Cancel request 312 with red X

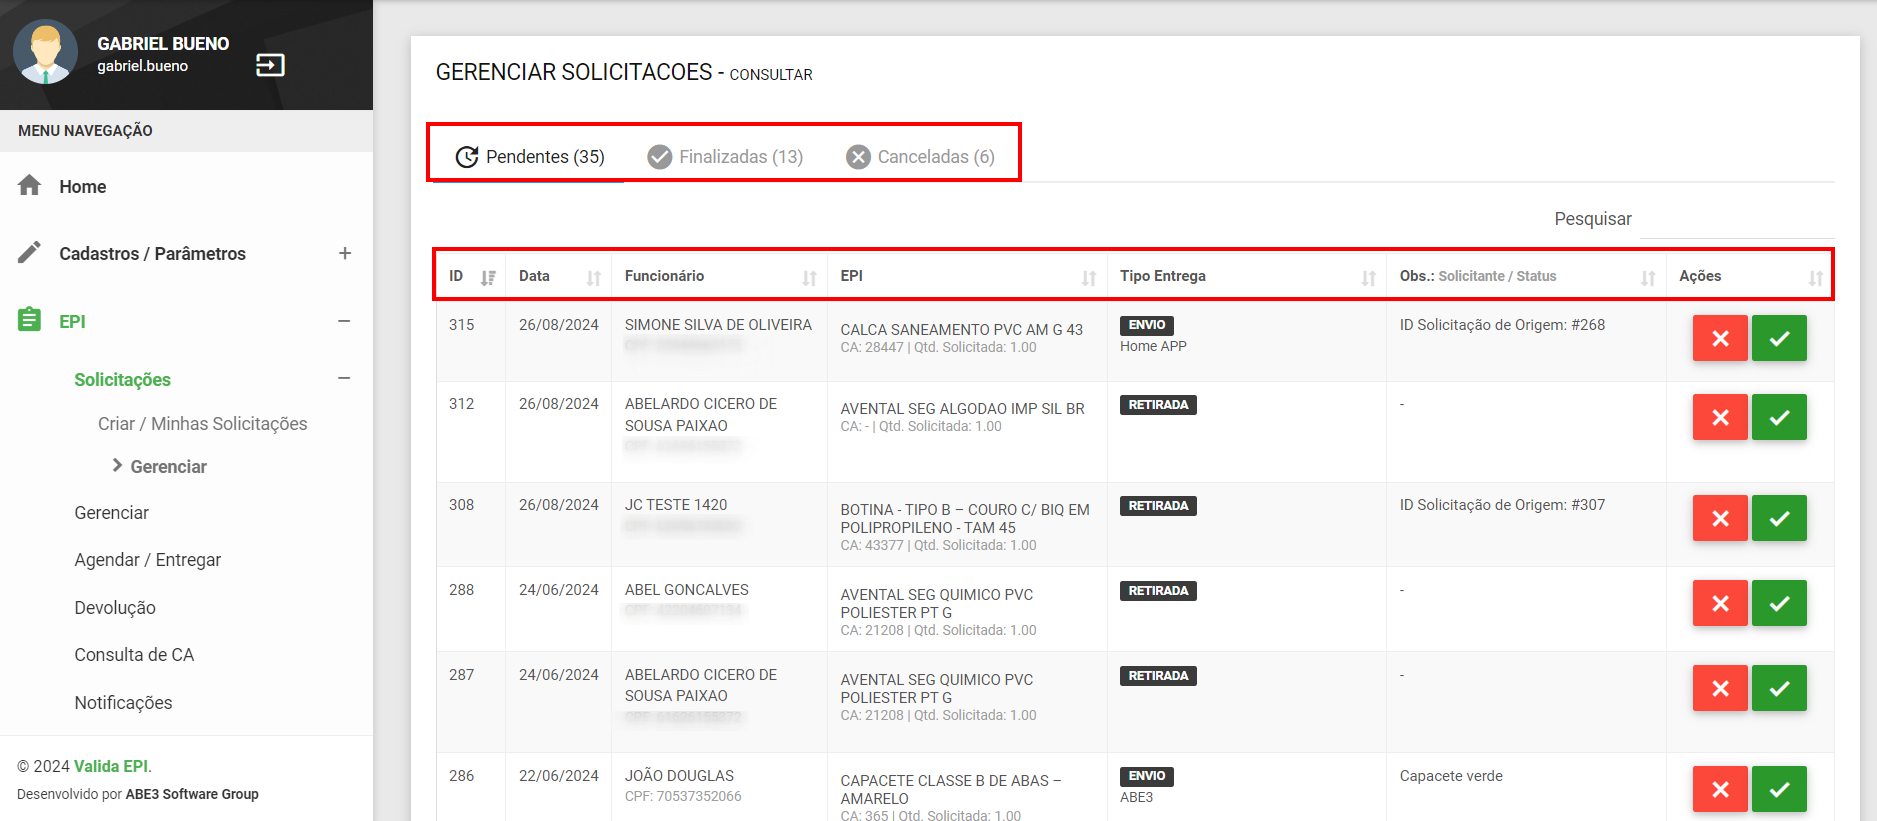point(1720,417)
